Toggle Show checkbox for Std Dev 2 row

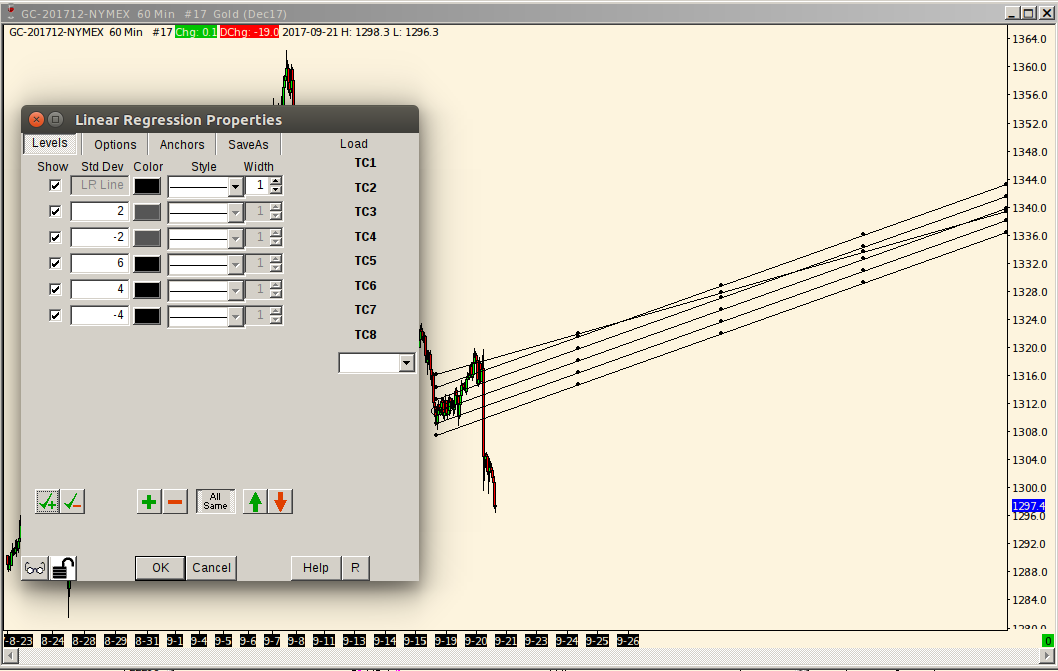point(55,211)
